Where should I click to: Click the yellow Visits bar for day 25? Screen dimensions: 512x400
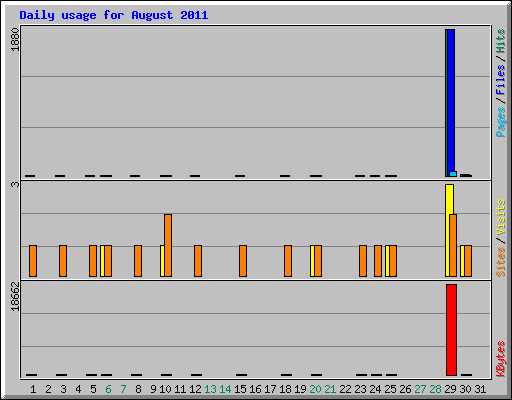point(387,261)
